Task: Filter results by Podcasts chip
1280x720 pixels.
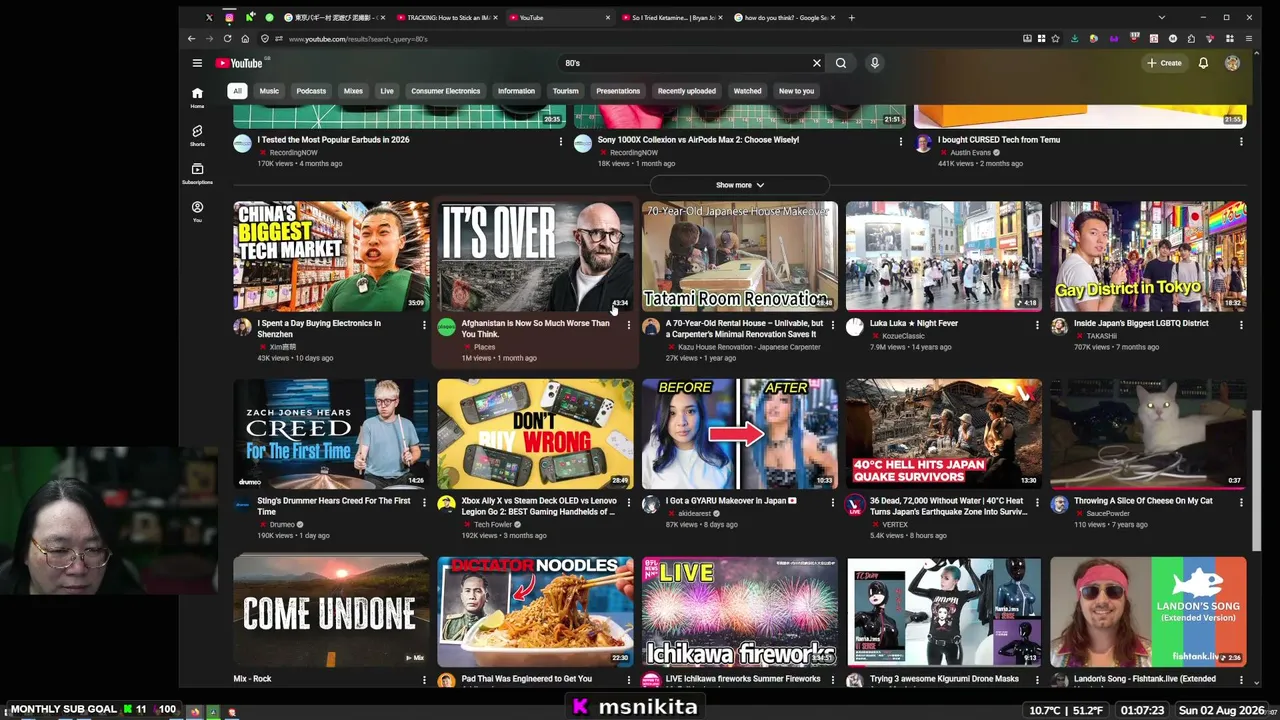Action: [x=311, y=91]
